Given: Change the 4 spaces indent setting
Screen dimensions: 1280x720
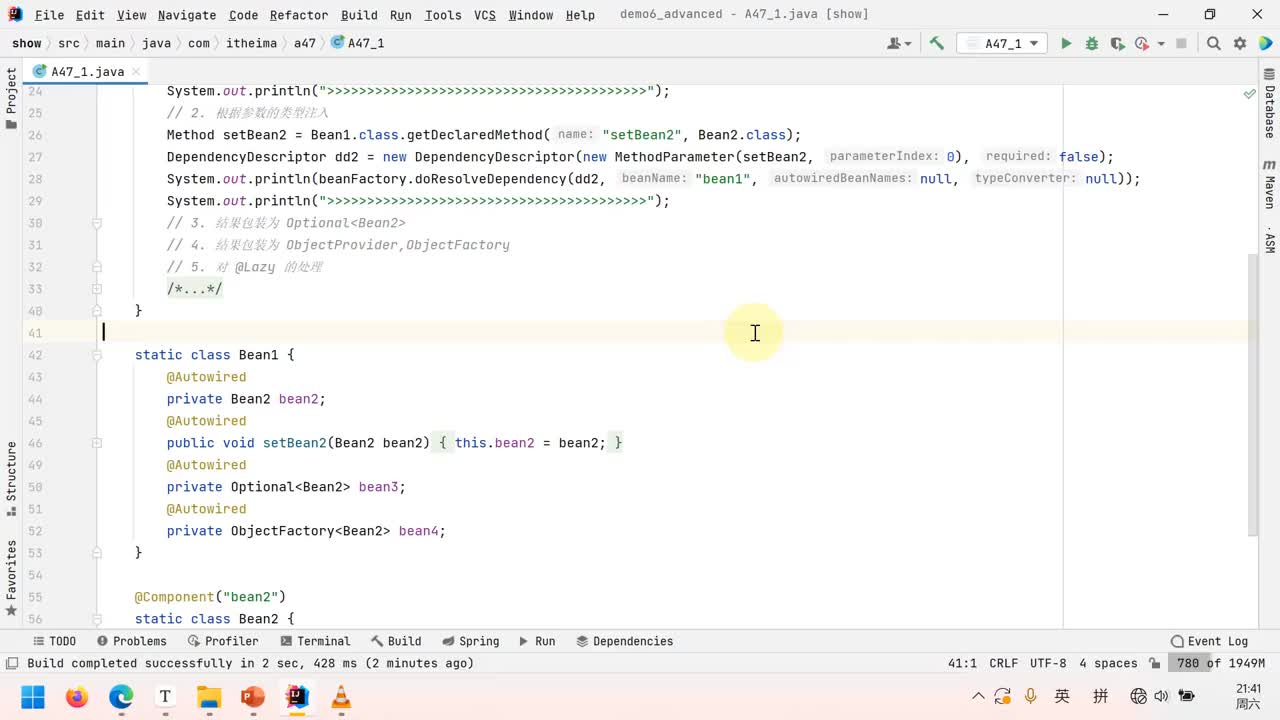Looking at the screenshot, I should coord(1108,663).
